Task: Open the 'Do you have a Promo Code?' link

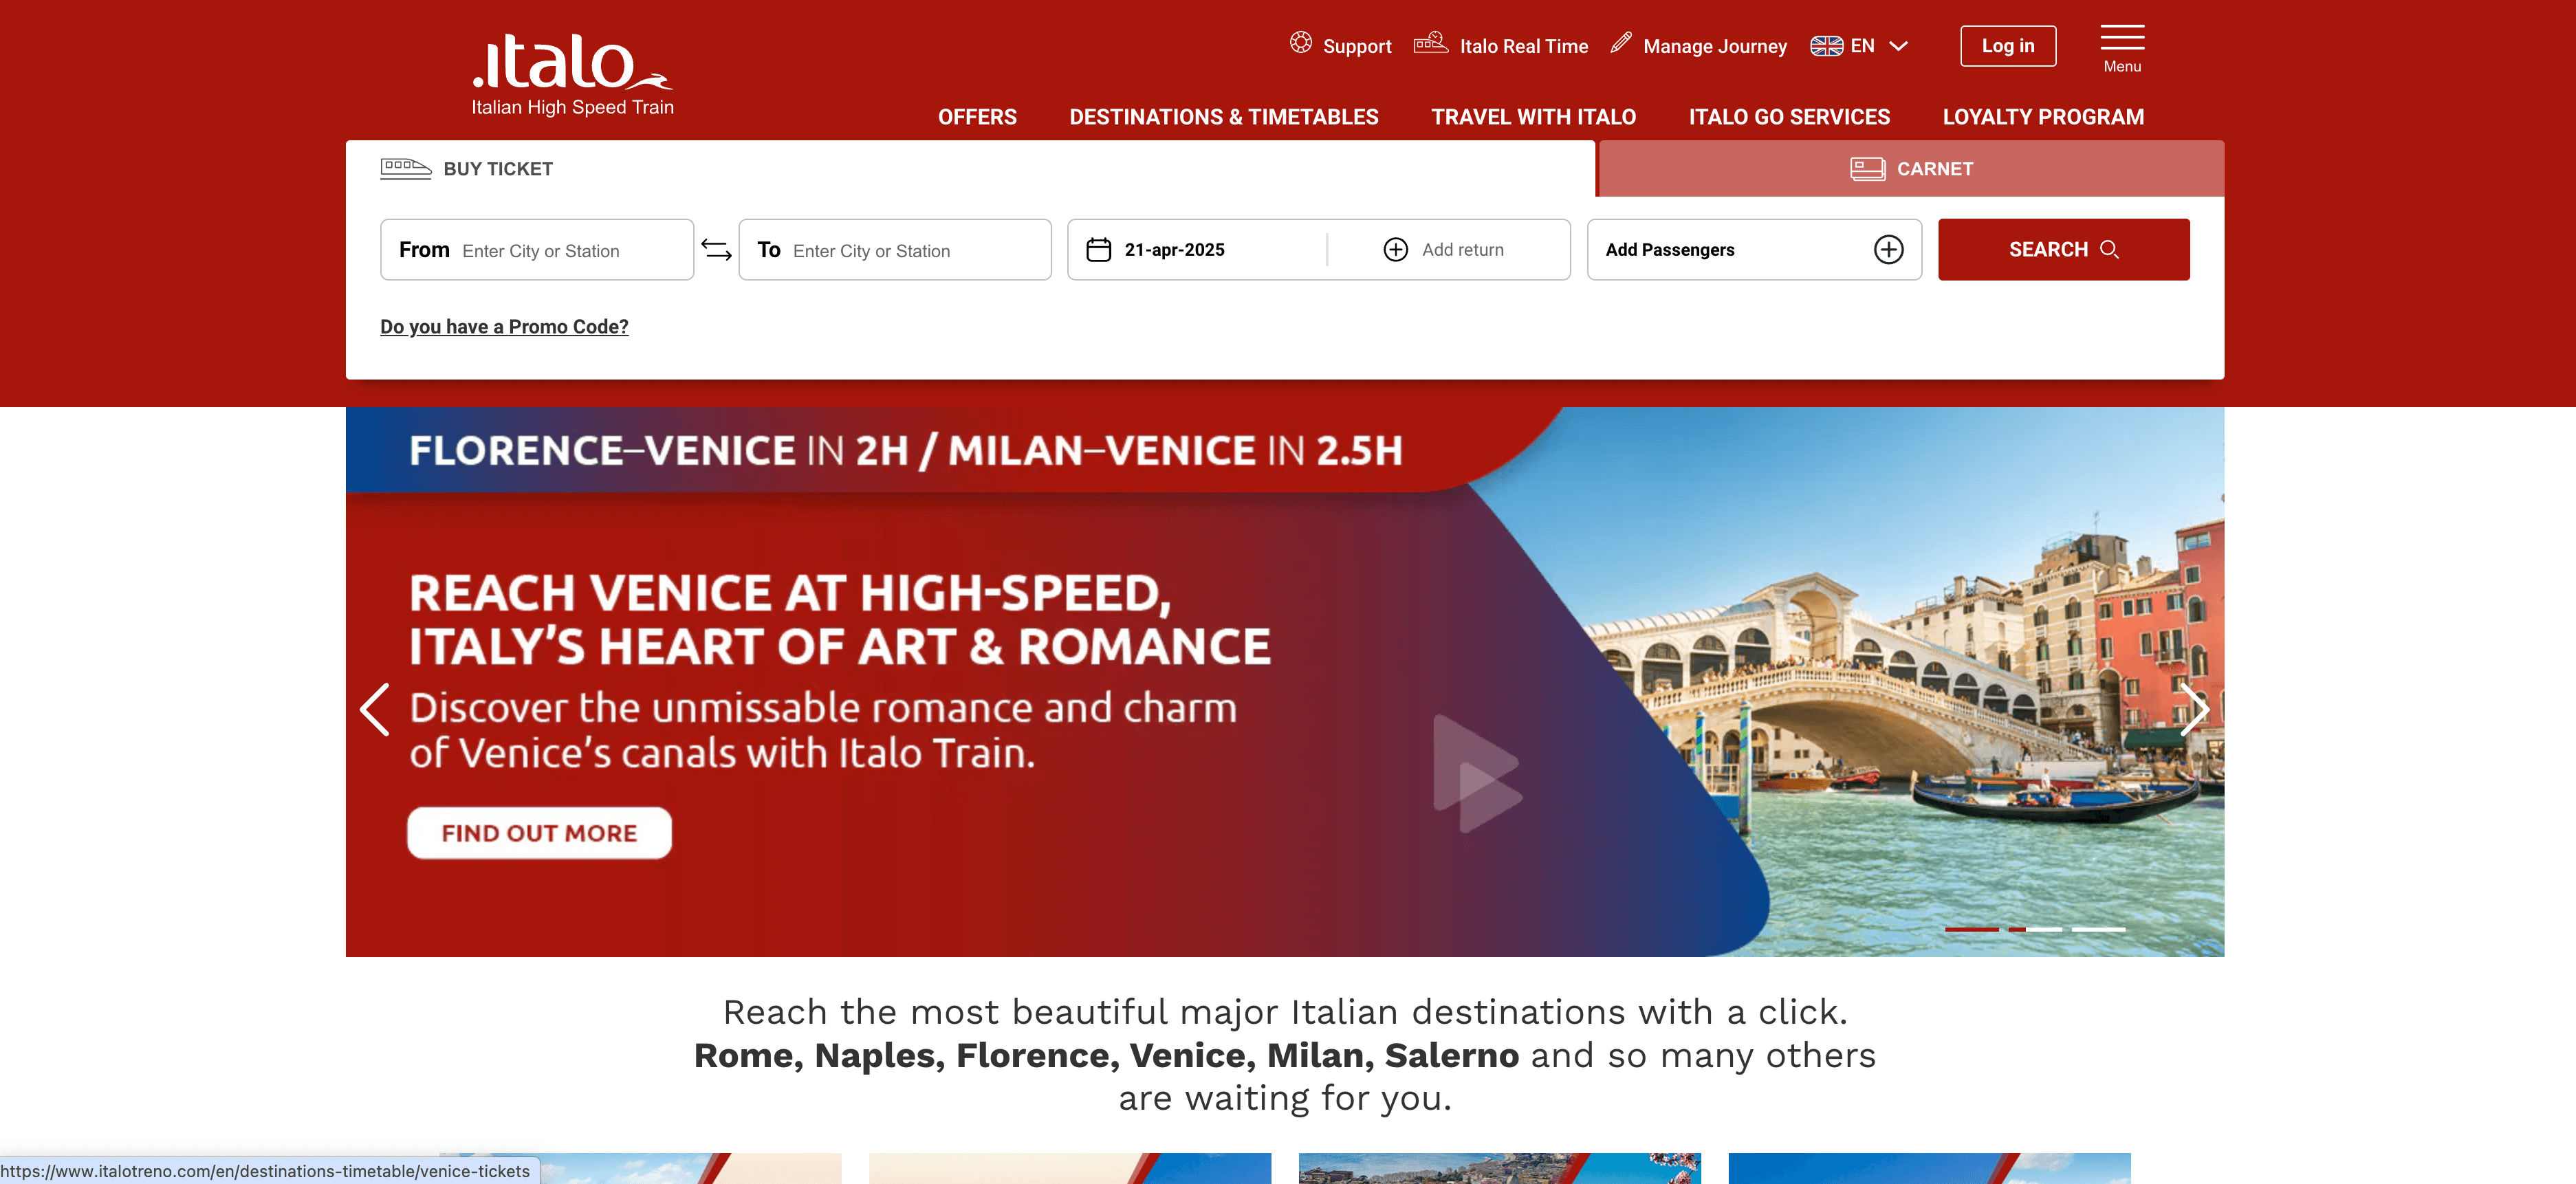Action: coord(505,326)
